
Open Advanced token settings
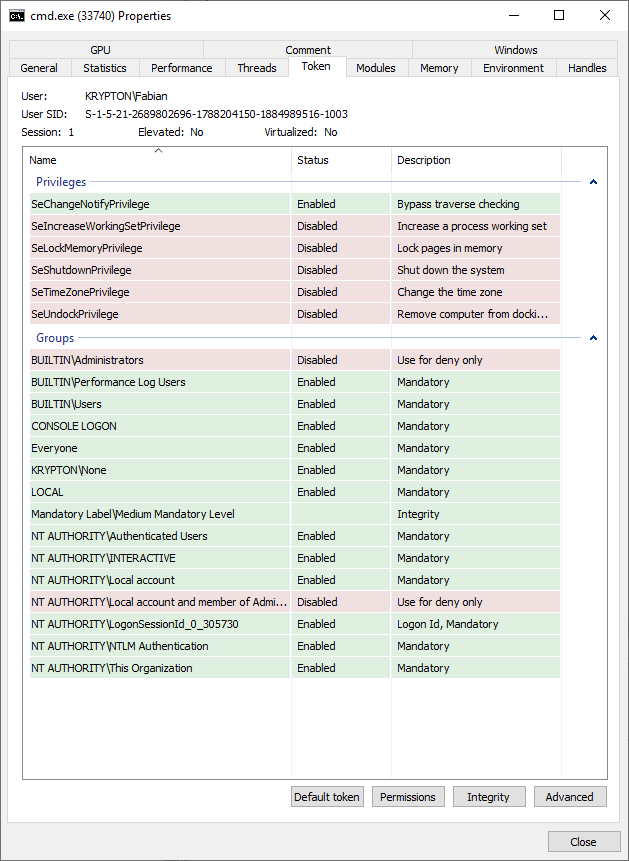click(x=569, y=797)
